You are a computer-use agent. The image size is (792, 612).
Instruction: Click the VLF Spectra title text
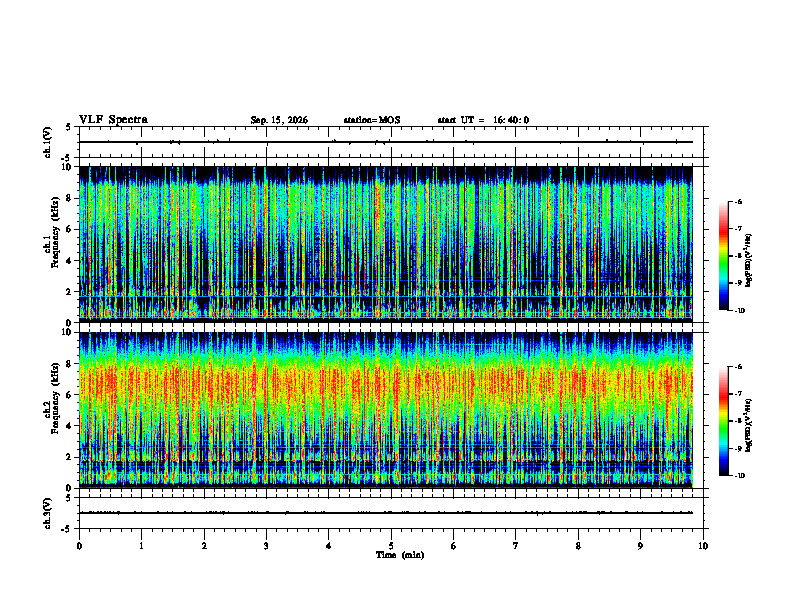pos(113,120)
